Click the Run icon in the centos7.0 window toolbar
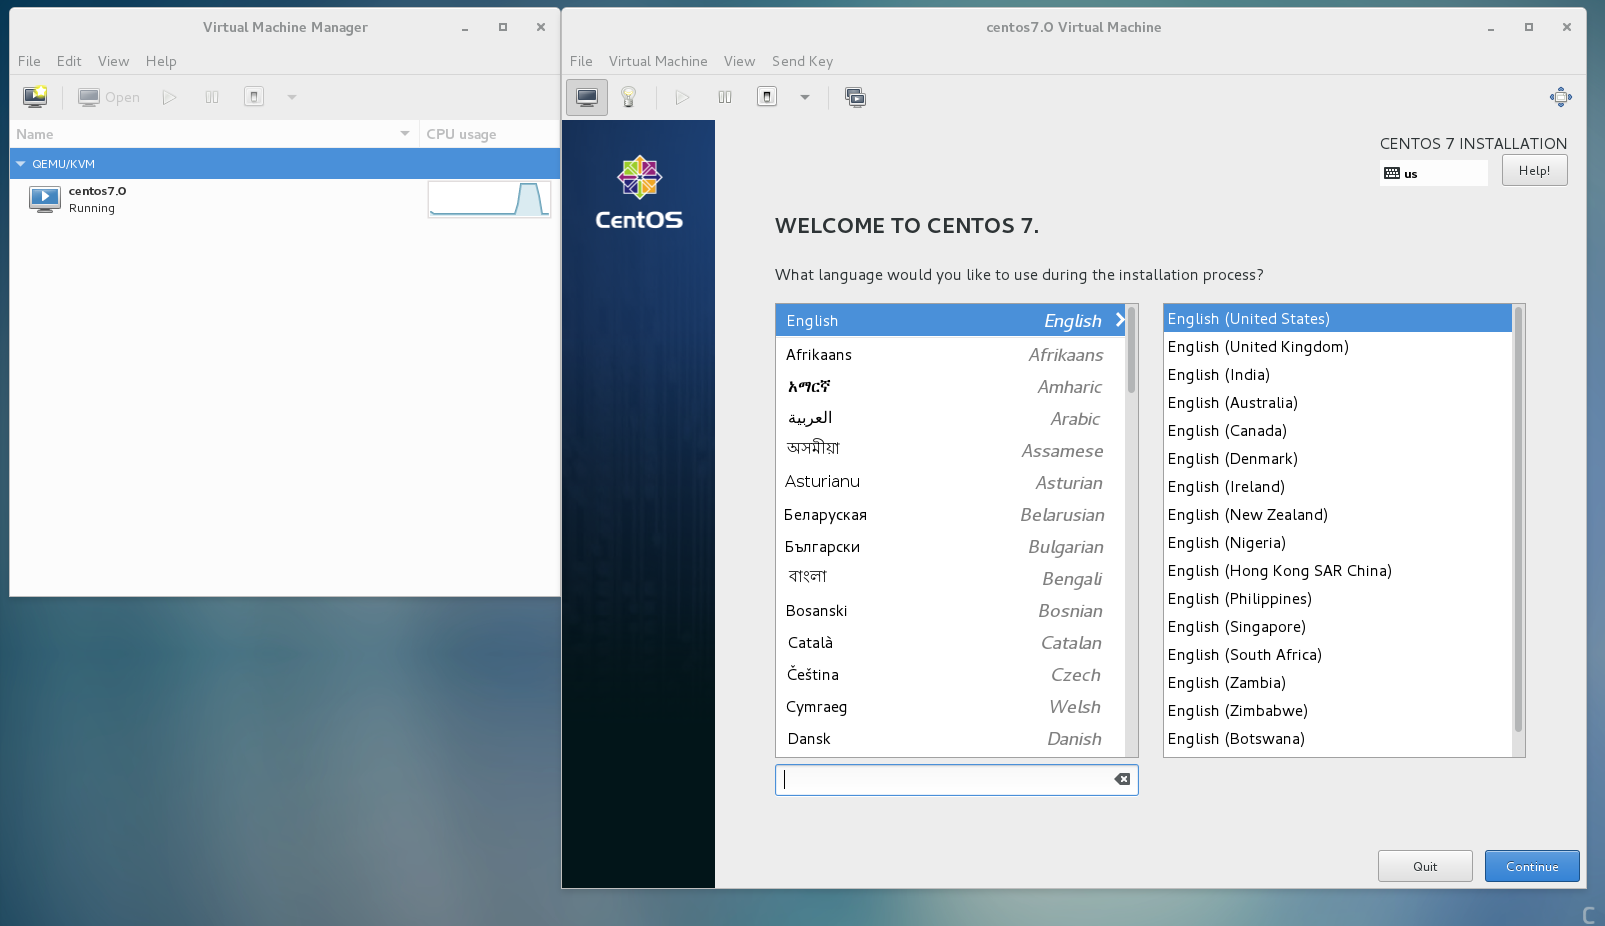1605x926 pixels. [x=682, y=97]
